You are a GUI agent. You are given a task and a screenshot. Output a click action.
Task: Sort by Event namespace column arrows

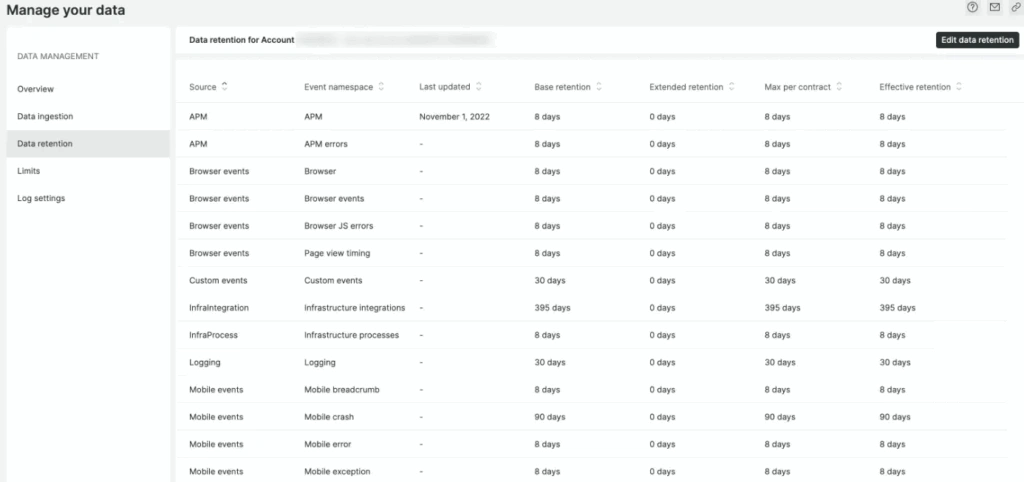381,87
